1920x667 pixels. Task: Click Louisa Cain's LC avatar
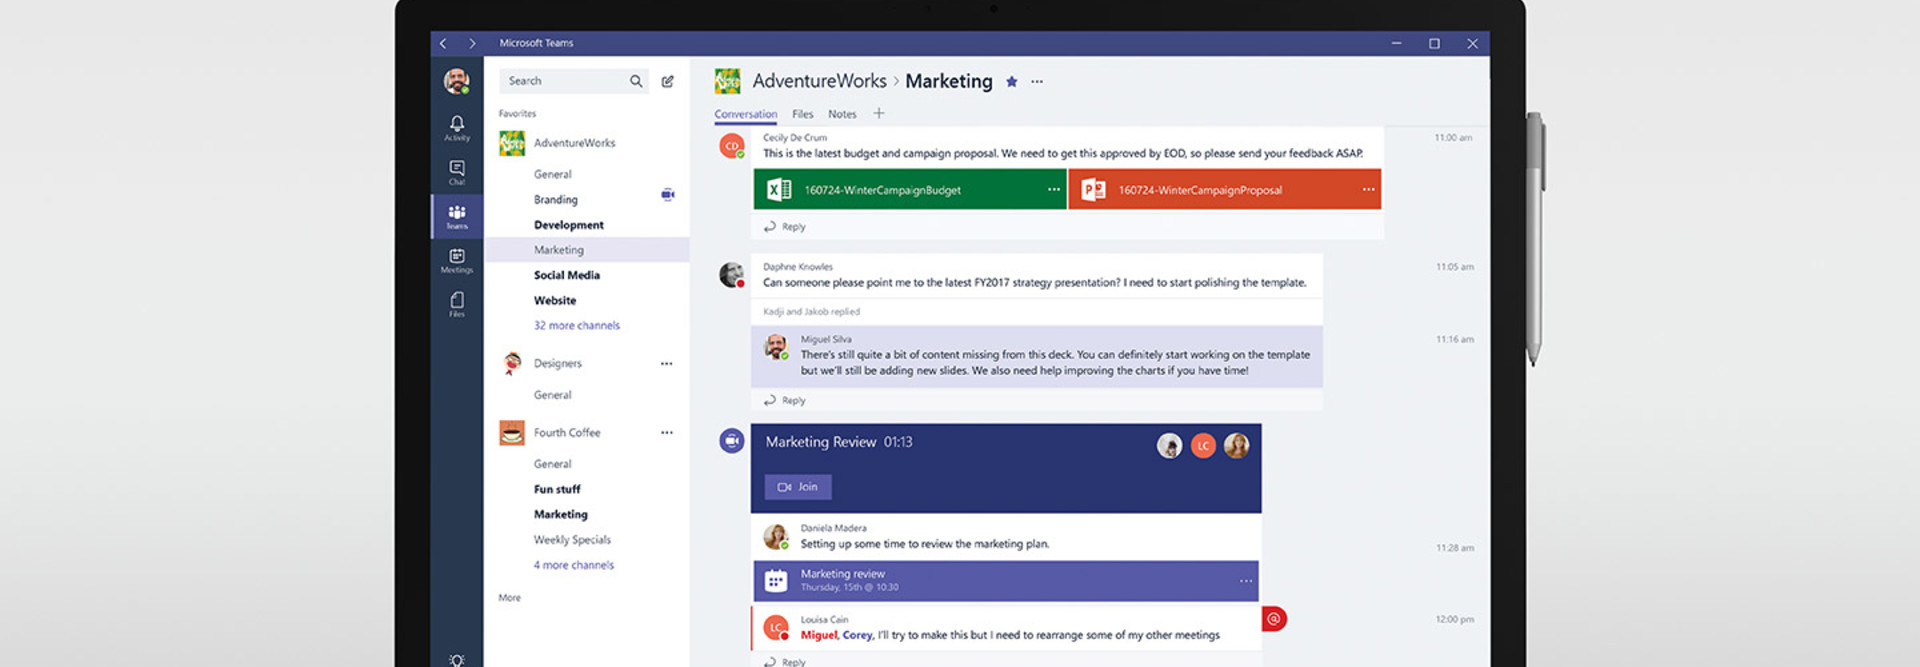point(776,628)
